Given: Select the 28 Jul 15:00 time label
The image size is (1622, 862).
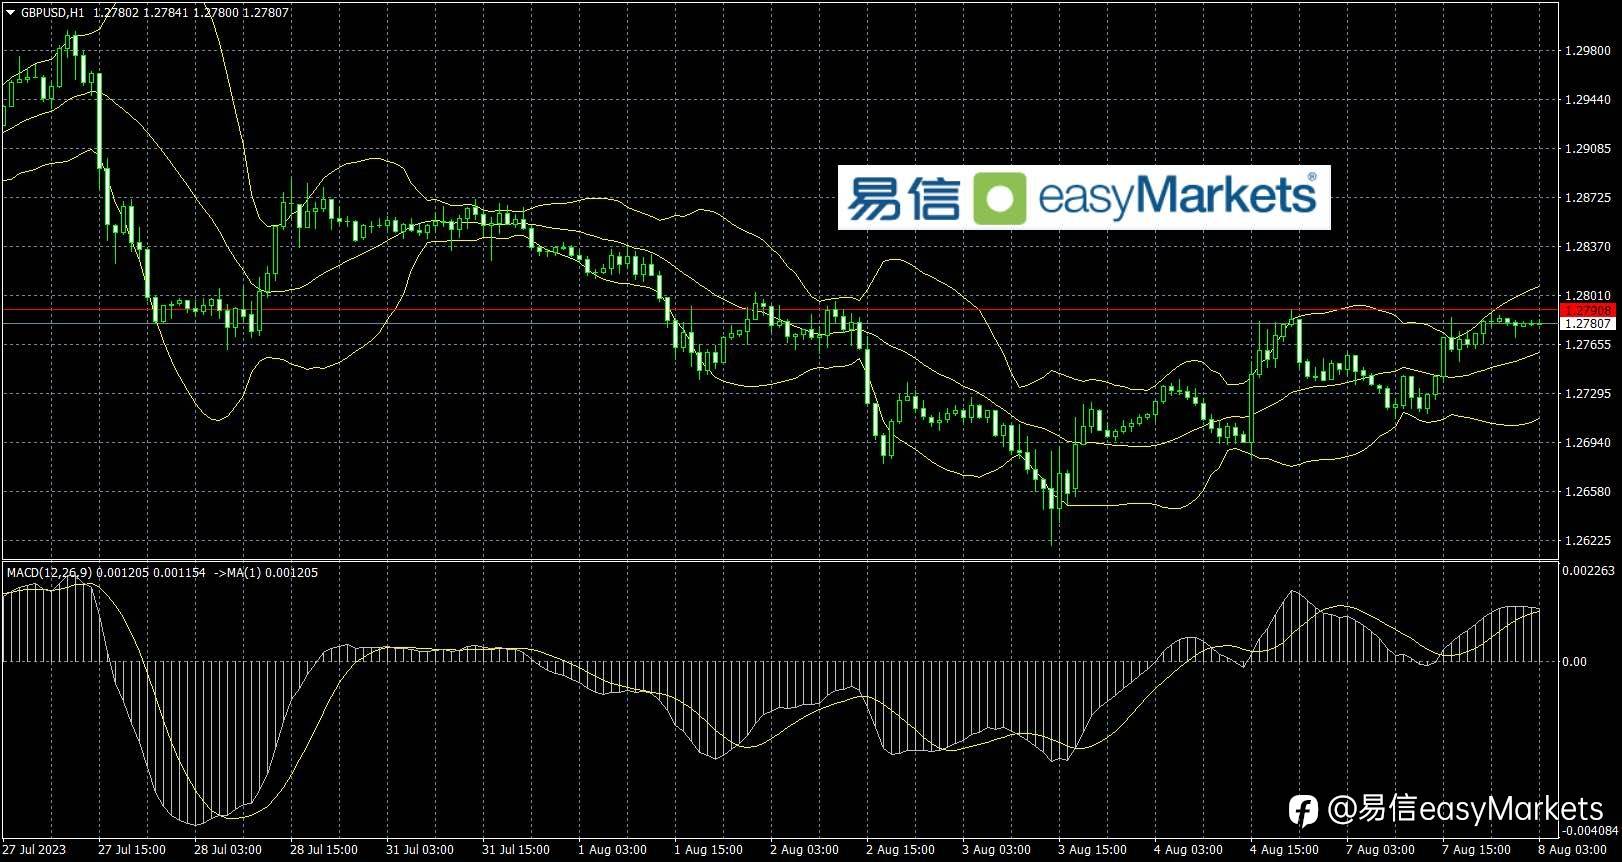Looking at the screenshot, I should point(324,850).
